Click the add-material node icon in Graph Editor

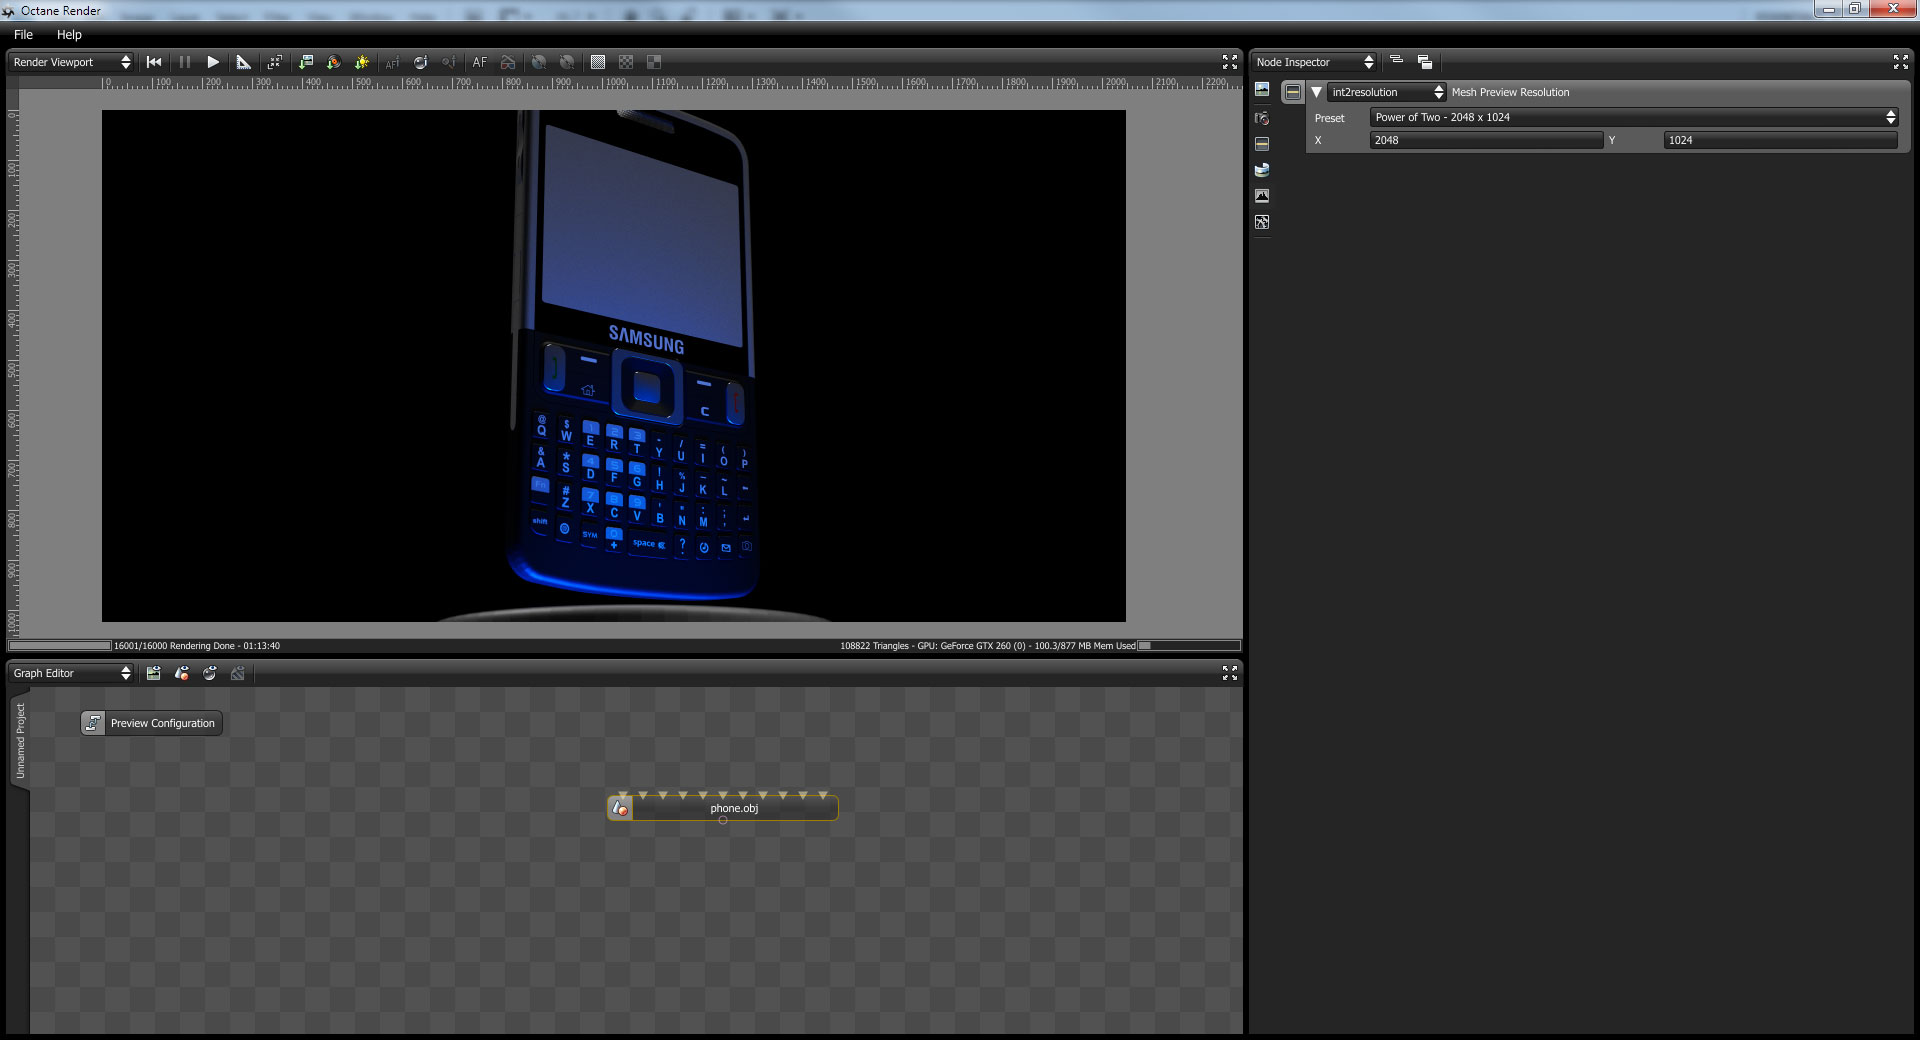[181, 673]
